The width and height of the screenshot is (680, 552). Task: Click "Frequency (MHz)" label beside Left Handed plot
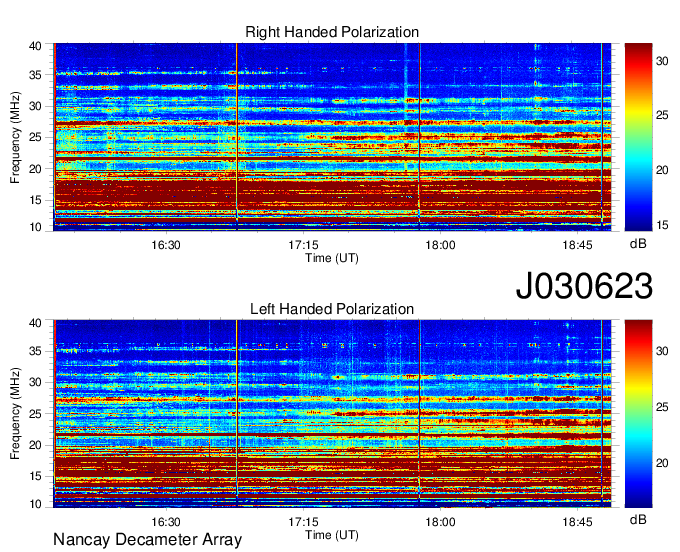[15, 414]
